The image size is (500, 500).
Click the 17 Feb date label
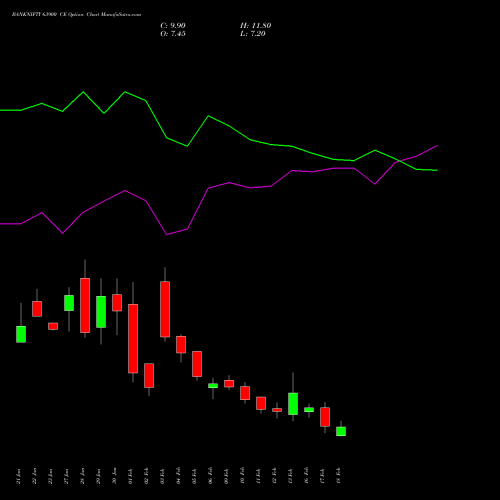[323, 476]
